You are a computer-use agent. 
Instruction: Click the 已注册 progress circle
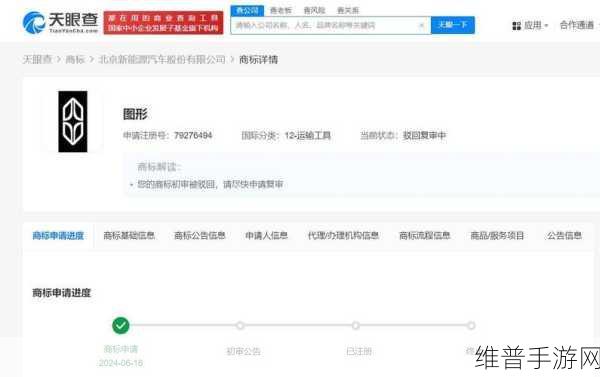click(356, 326)
